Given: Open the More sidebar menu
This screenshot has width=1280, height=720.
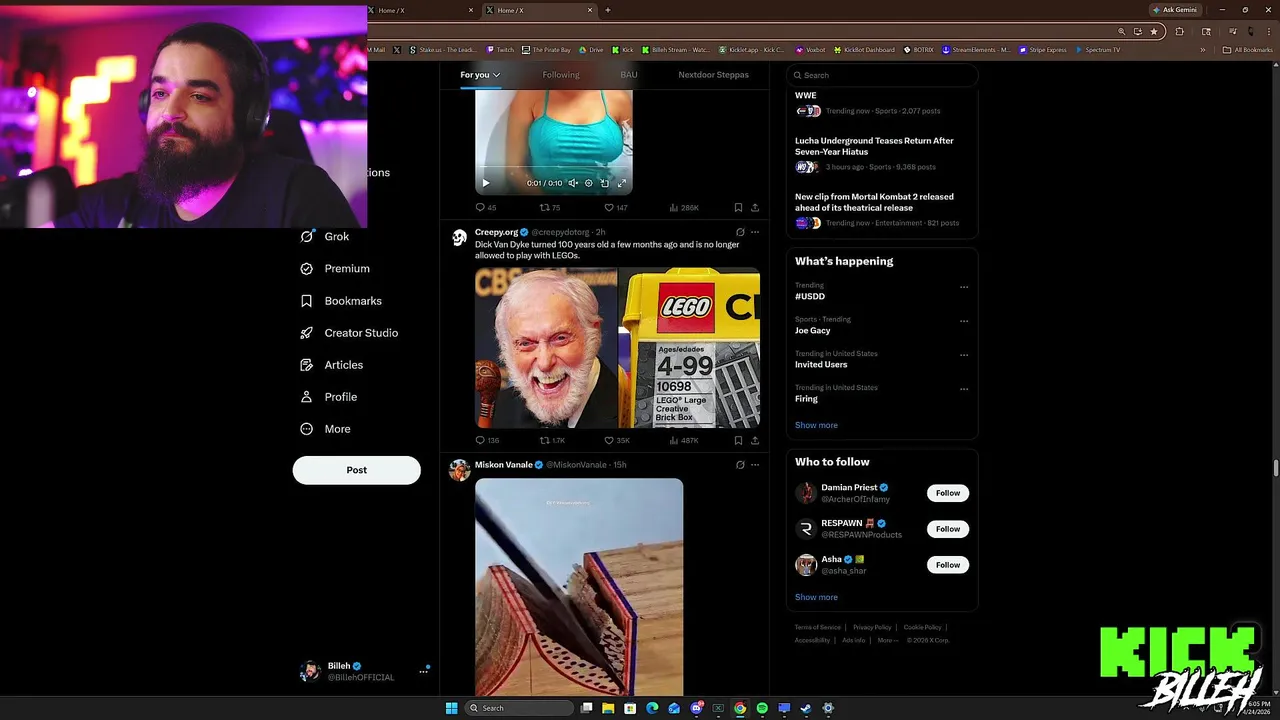Looking at the screenshot, I should pos(325,429).
